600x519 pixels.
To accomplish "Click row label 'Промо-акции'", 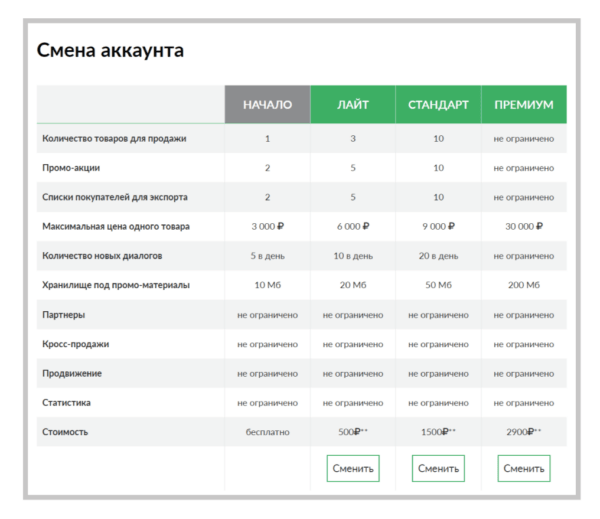I will tap(71, 168).
